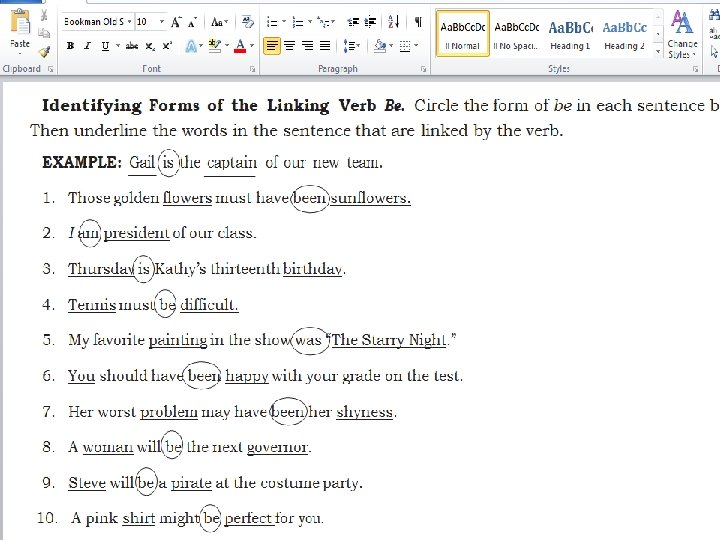This screenshot has height=540, width=720.
Task: Toggle Italic formatting
Action: pyautogui.click(x=87, y=46)
